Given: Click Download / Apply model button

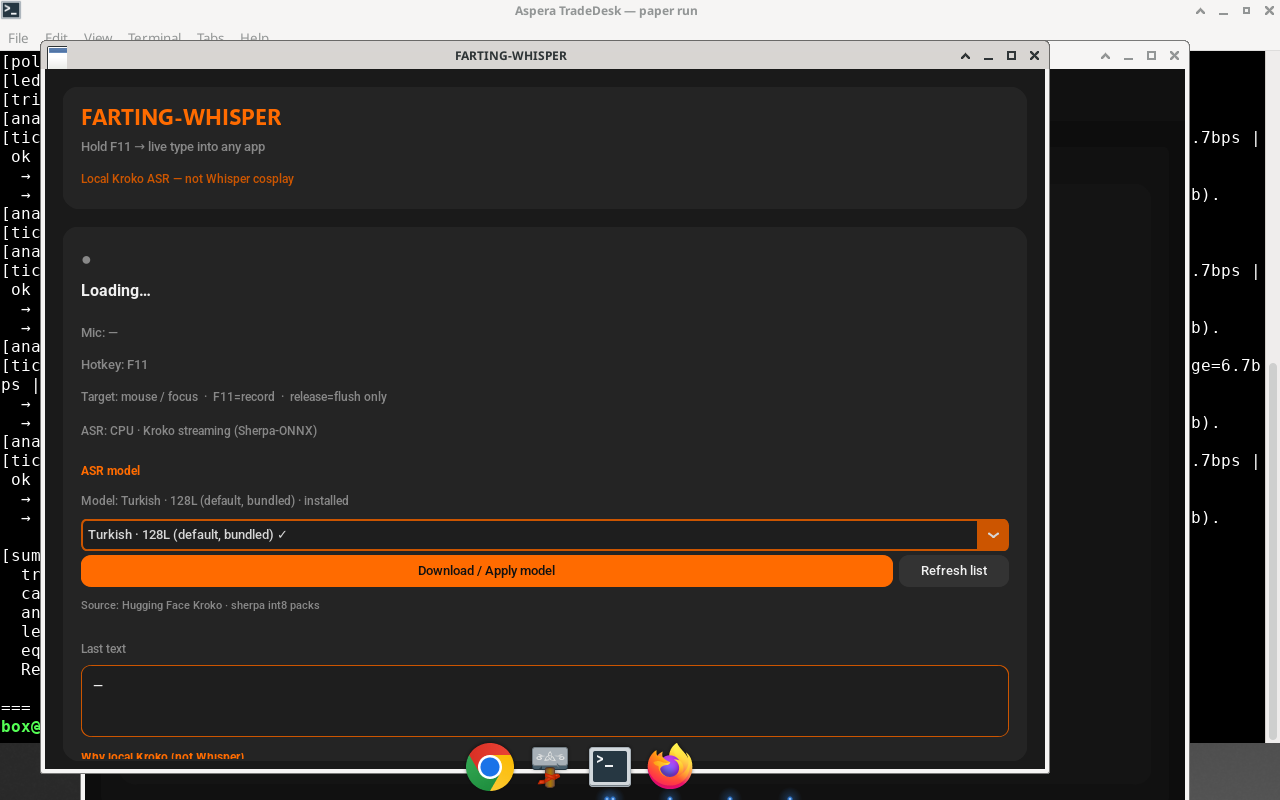Looking at the screenshot, I should click(487, 571).
